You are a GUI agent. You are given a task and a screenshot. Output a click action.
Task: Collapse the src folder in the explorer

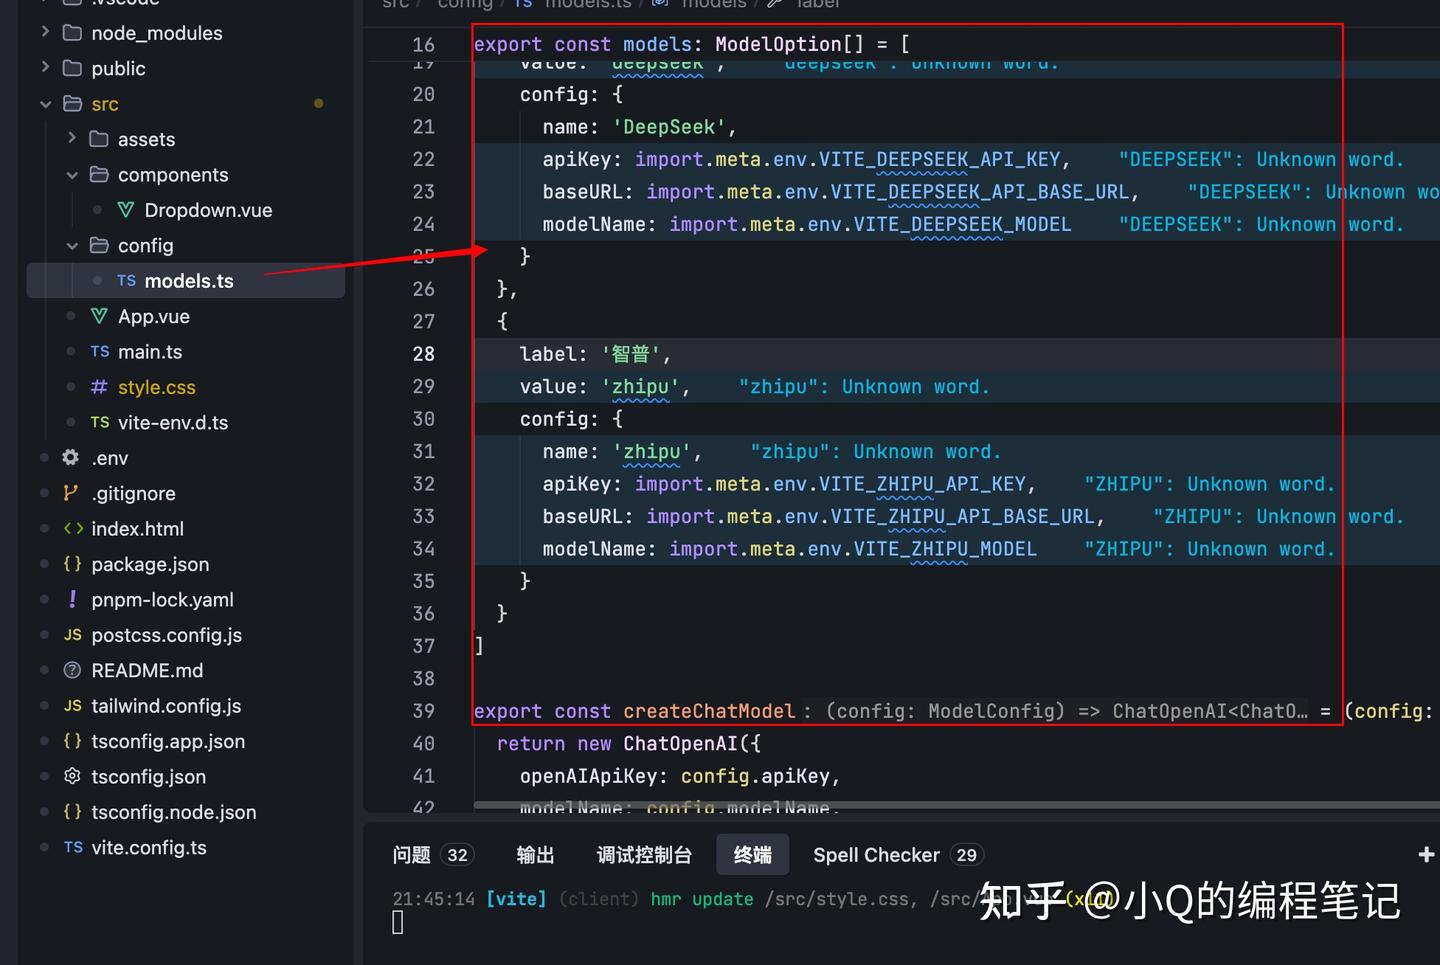pos(45,103)
